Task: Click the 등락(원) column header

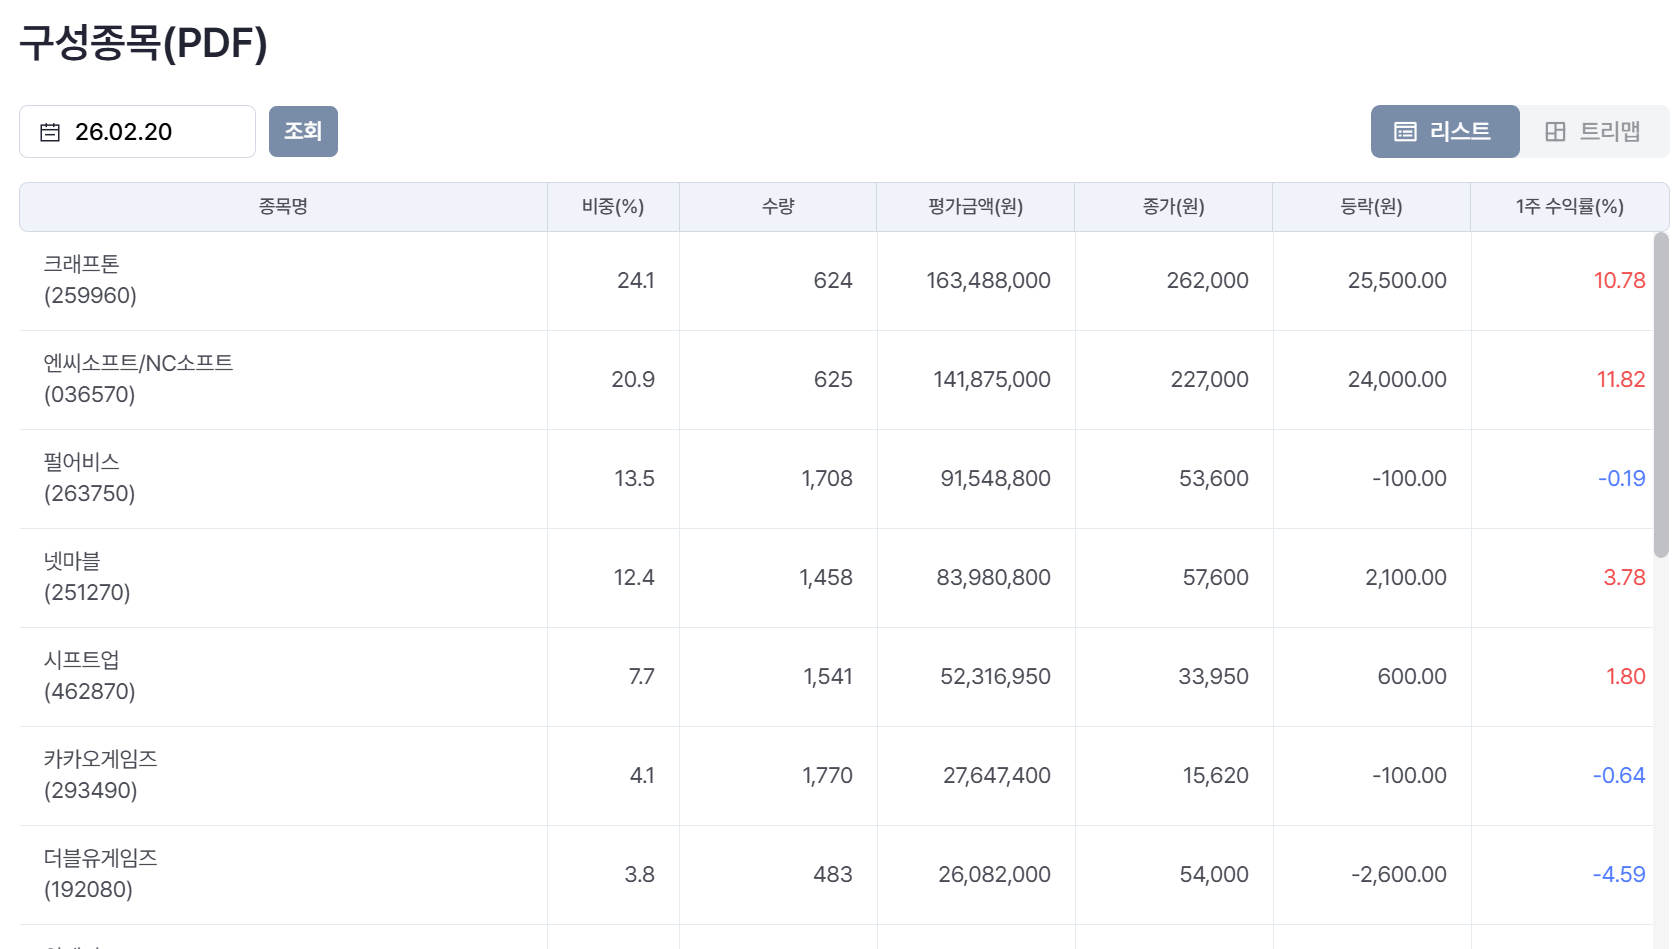Action: pyautogui.click(x=1372, y=207)
